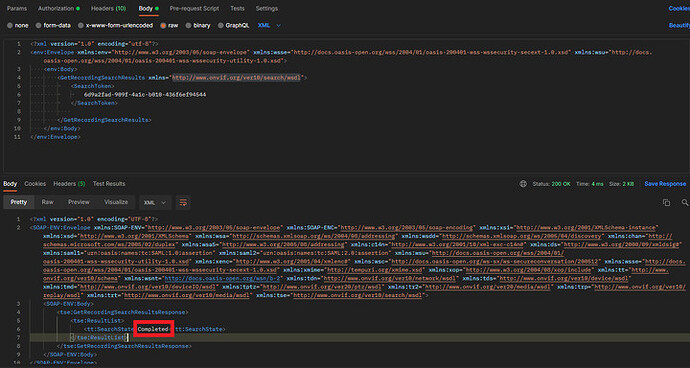Click the docs.oasis-open.org/wsn/b-2 link in response
Image resolution: width=690 pixels, height=368 pixels.
(x=222, y=279)
